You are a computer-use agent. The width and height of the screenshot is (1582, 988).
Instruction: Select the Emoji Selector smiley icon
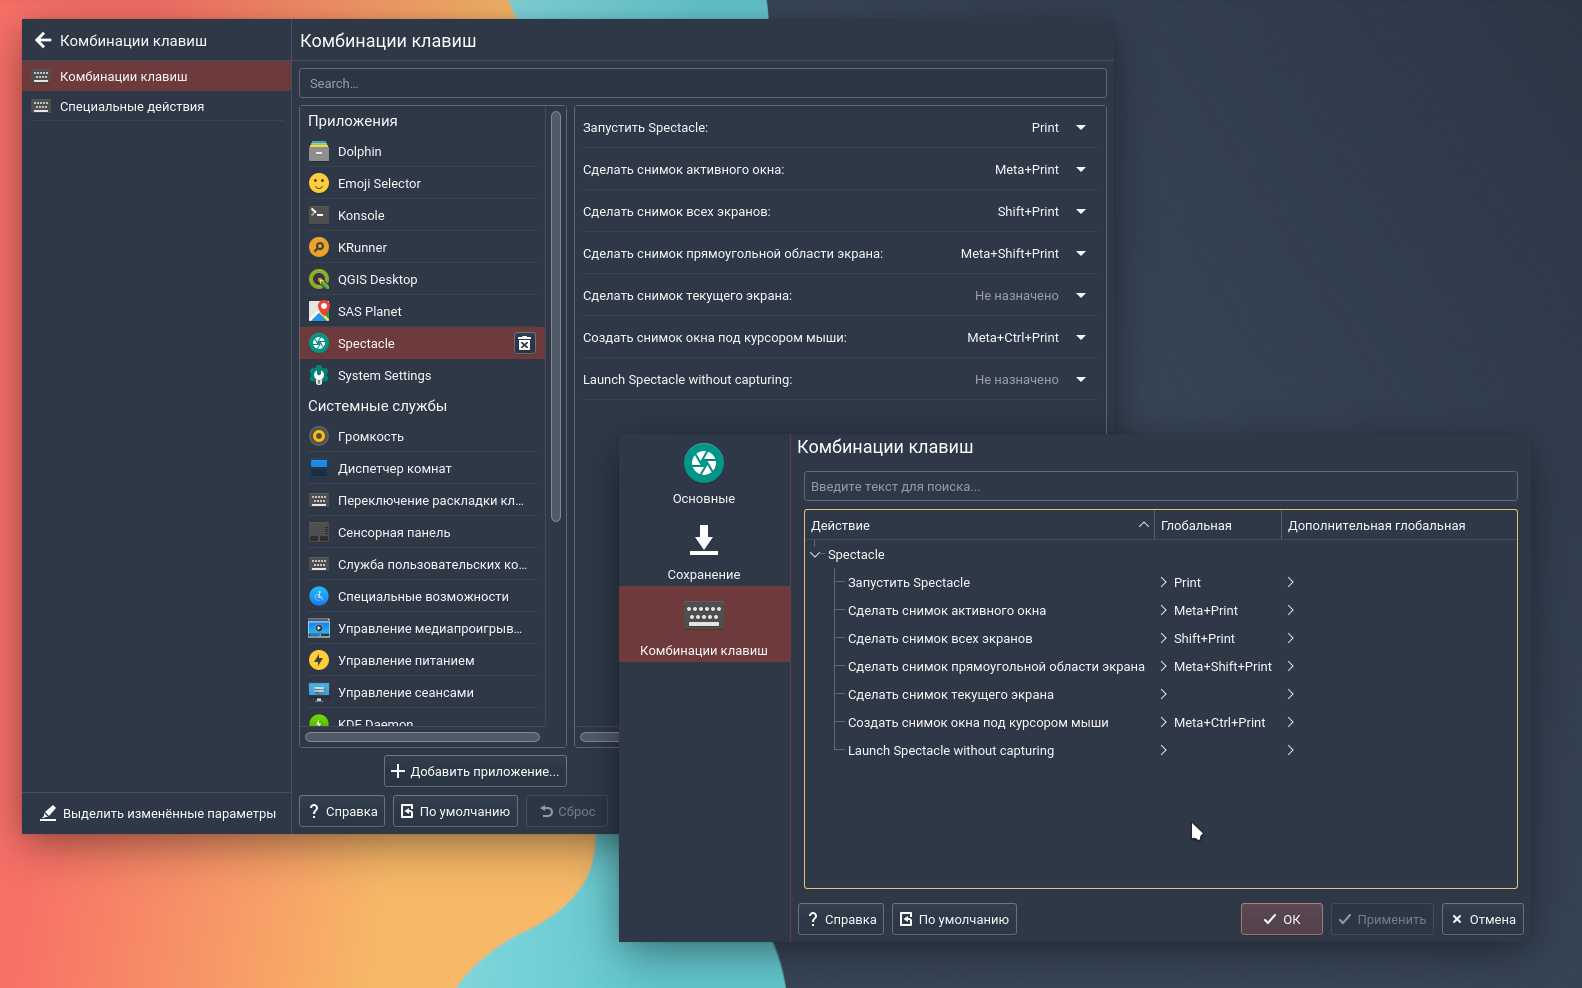pyautogui.click(x=319, y=183)
